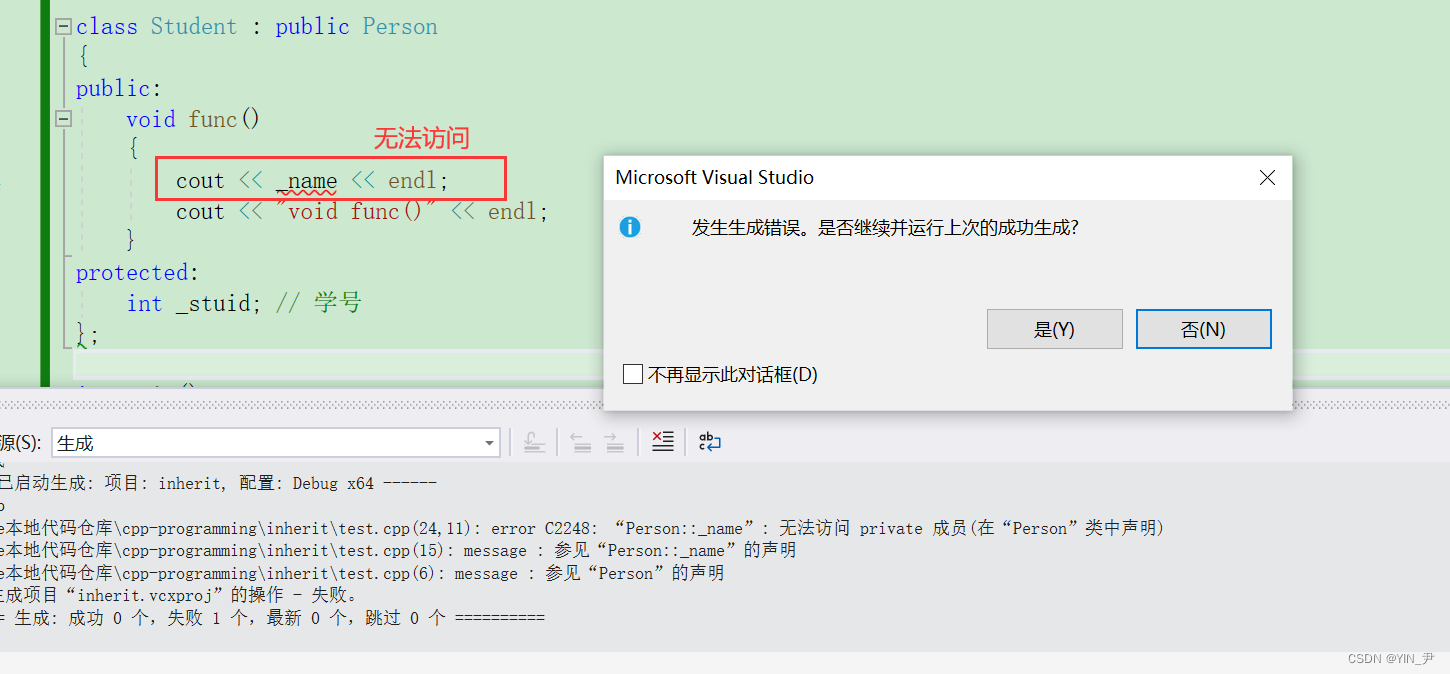This screenshot has height=674, width=1450.
Task: Click the error C2248 line in output
Action: [582, 528]
